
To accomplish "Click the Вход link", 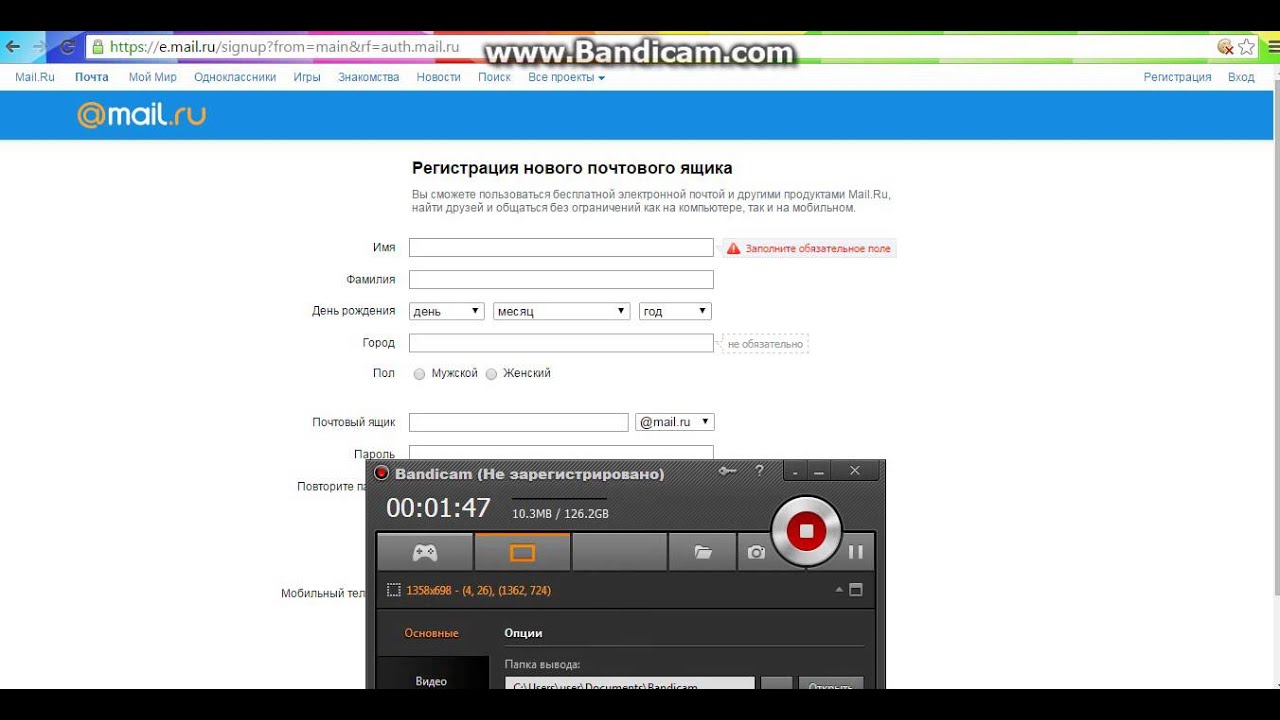I will pyautogui.click(x=1241, y=77).
